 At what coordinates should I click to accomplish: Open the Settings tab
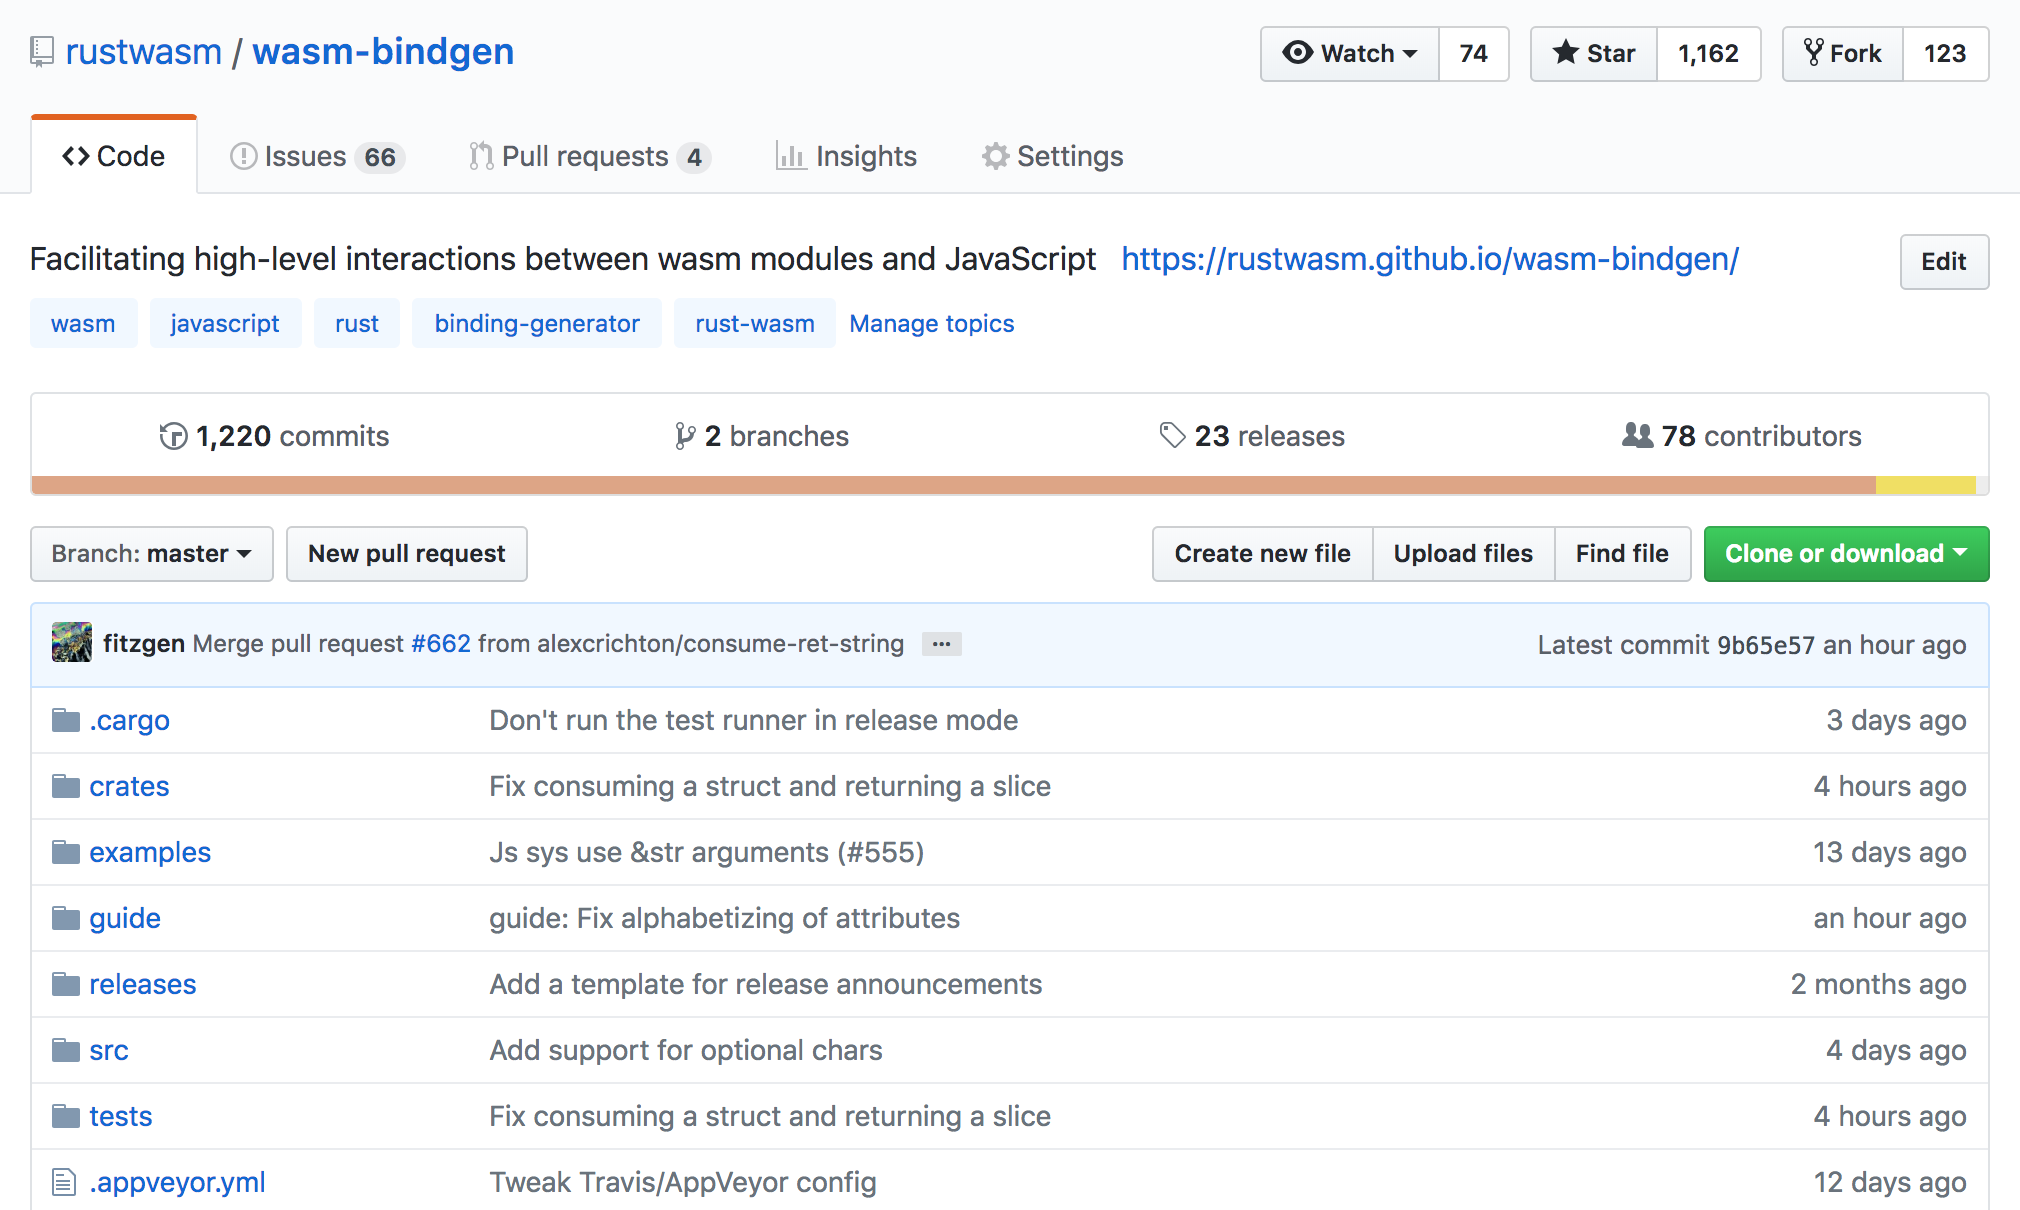point(1052,156)
